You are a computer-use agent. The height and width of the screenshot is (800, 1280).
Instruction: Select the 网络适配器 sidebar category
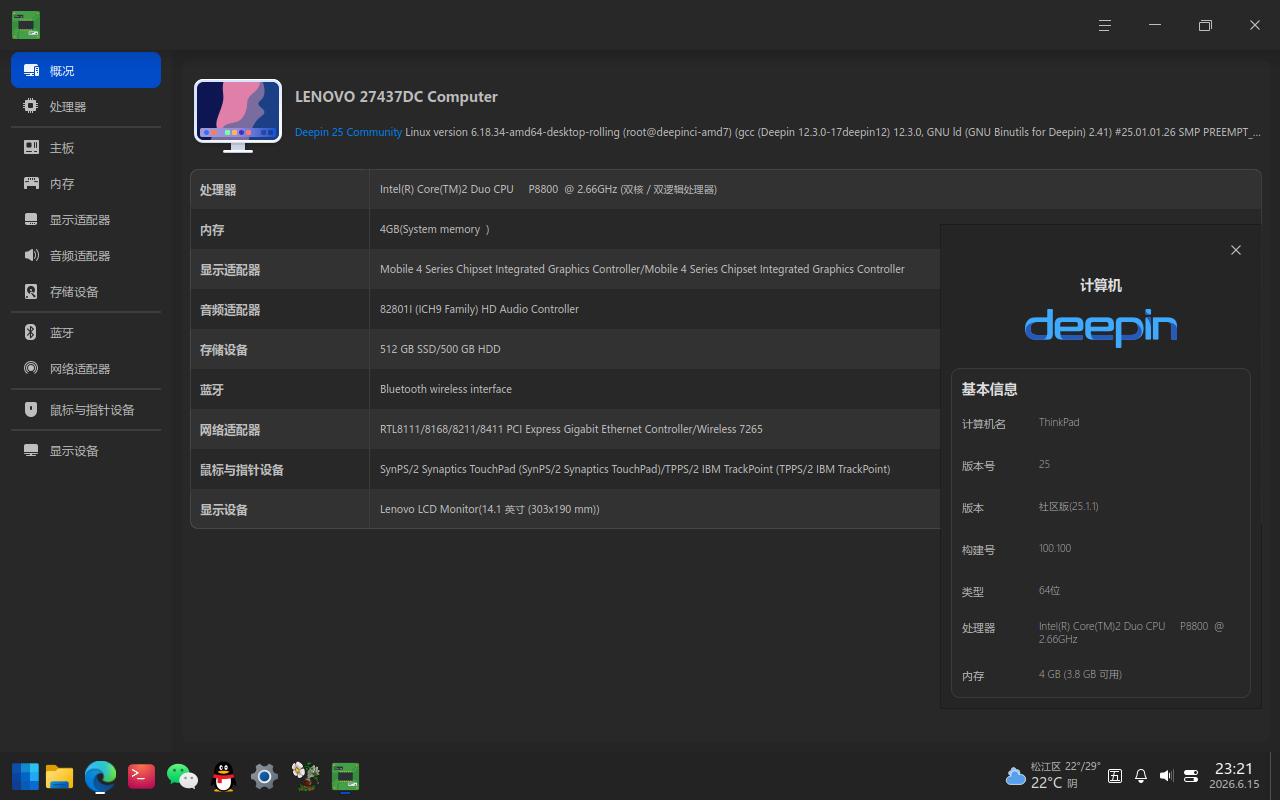[x=86, y=368]
